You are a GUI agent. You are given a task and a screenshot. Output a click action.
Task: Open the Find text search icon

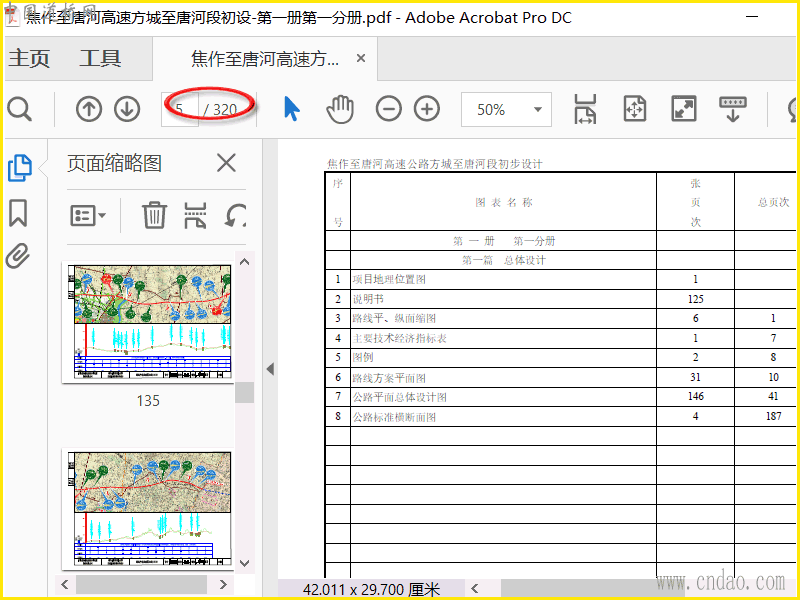click(20, 109)
